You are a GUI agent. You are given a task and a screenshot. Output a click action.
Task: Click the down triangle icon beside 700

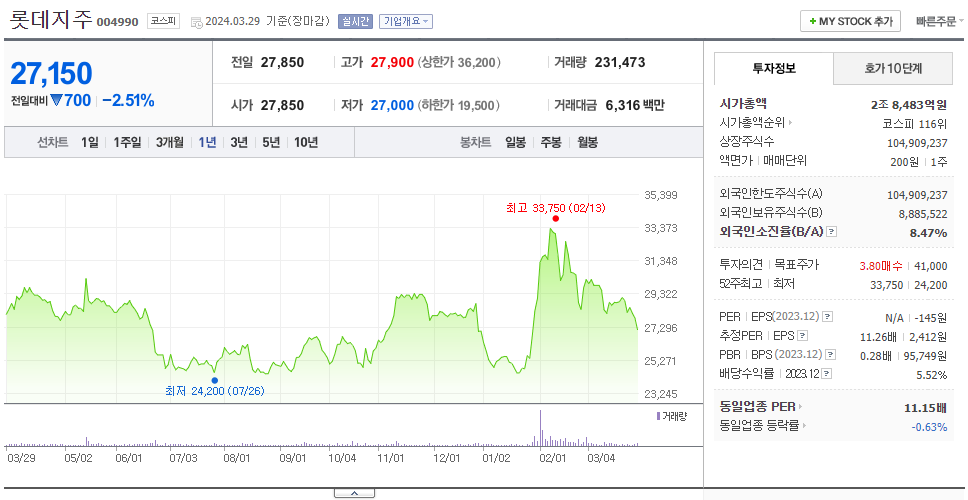coord(57,101)
